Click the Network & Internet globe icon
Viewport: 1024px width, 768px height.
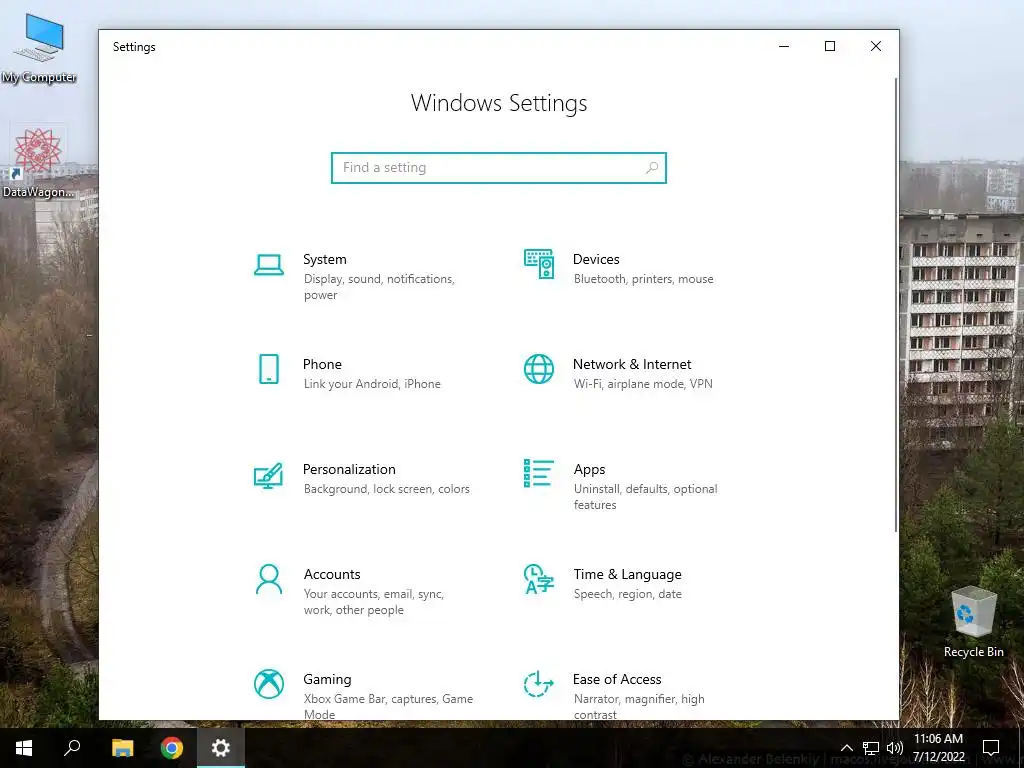coord(539,369)
